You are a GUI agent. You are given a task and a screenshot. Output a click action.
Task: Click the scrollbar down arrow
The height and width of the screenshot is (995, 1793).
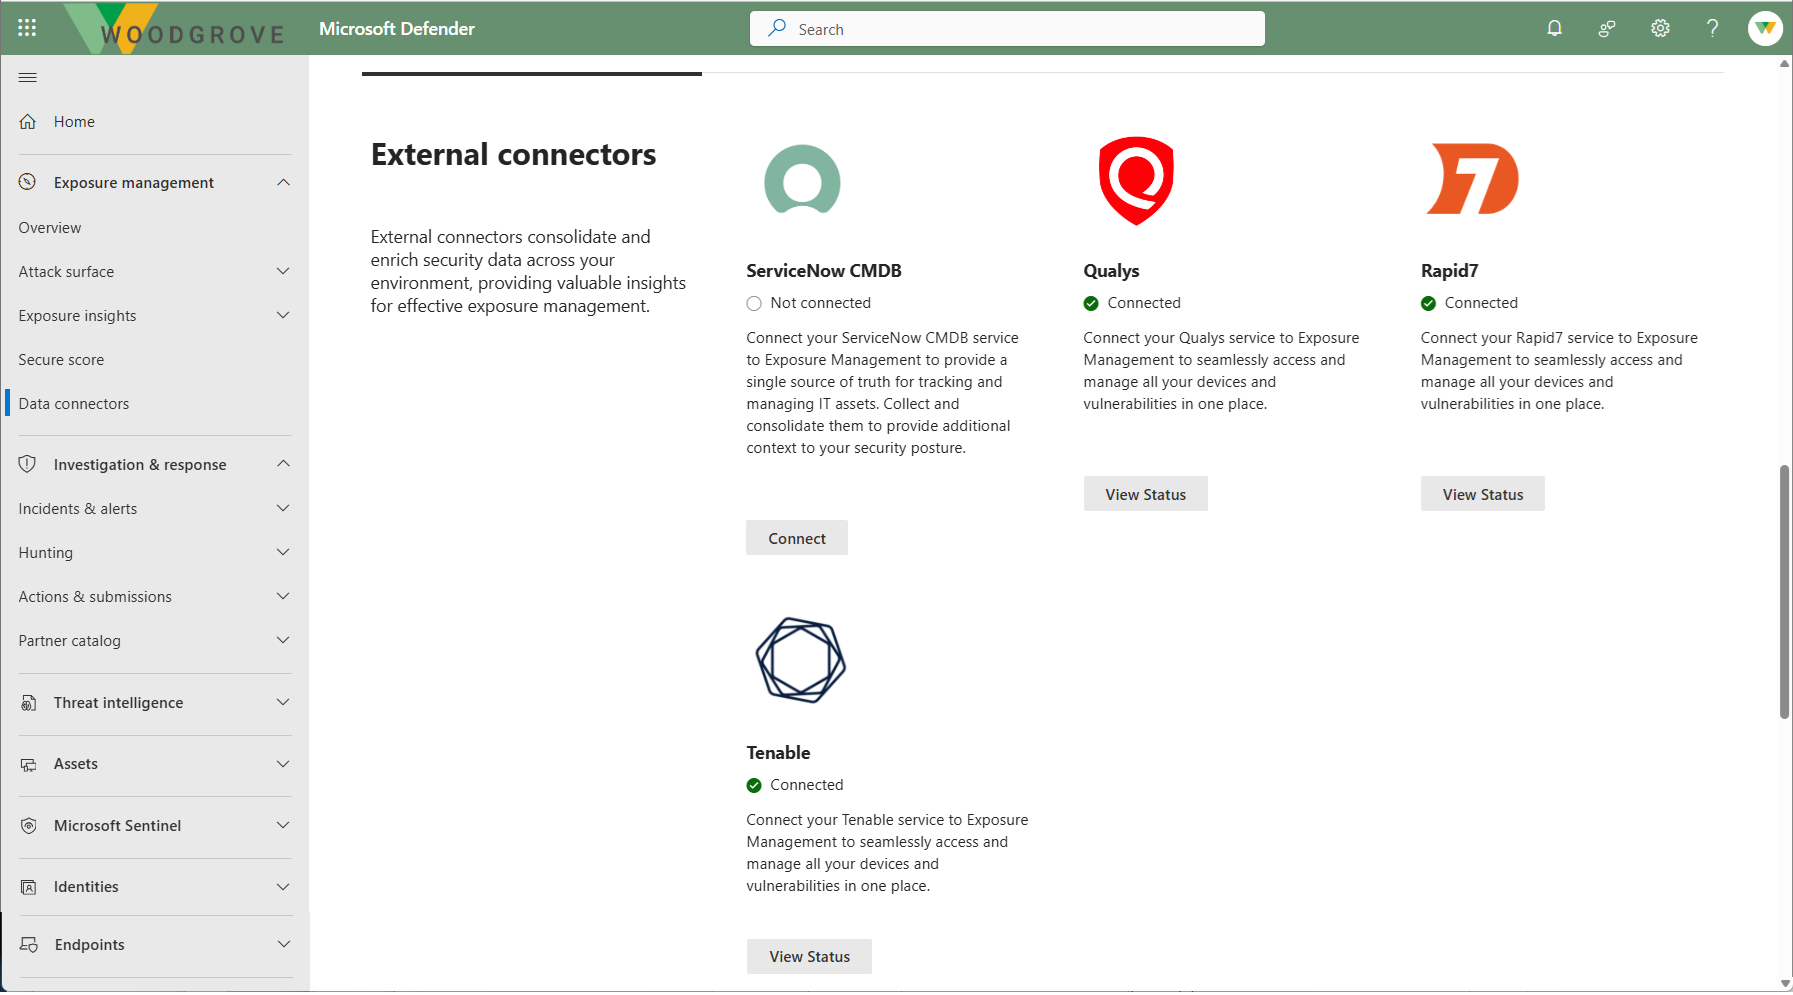1785,984
